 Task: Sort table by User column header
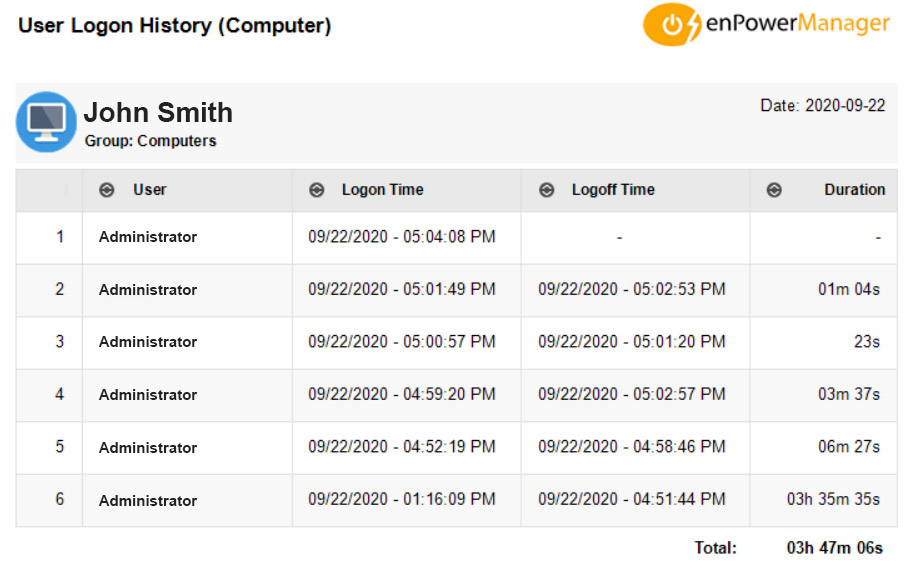pos(150,190)
